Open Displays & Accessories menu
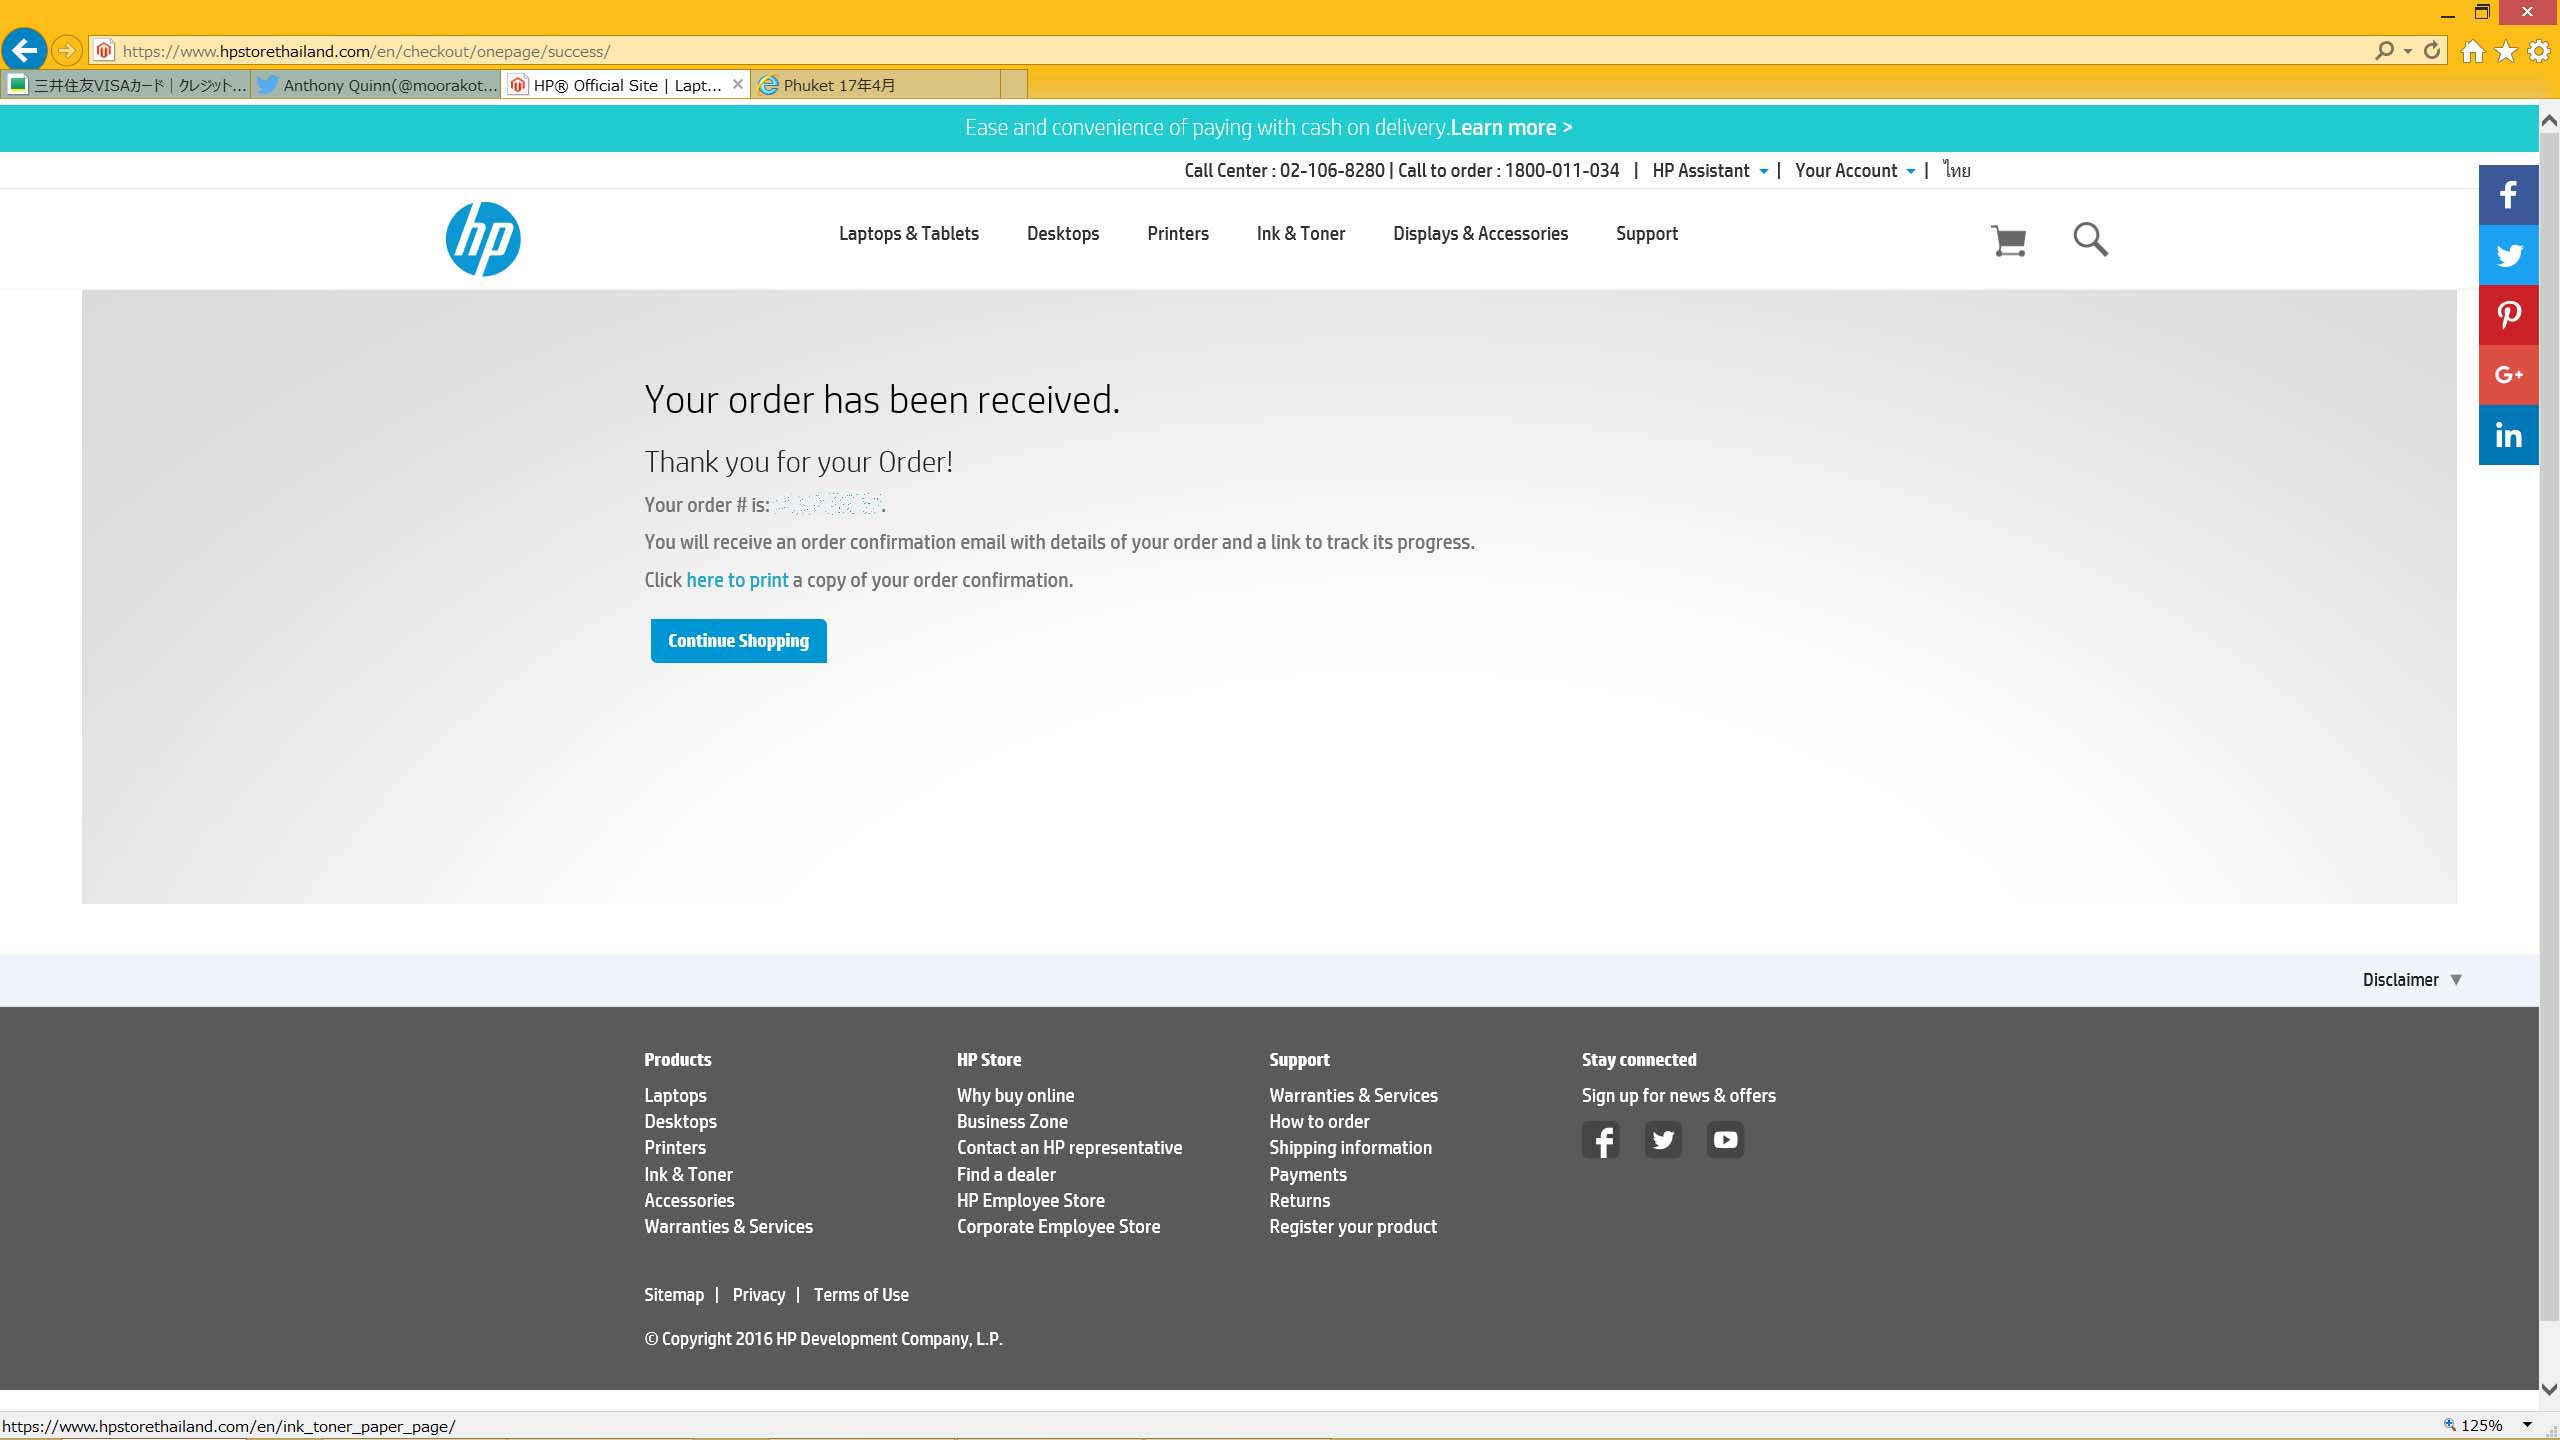This screenshot has width=2560, height=1440. click(x=1480, y=234)
